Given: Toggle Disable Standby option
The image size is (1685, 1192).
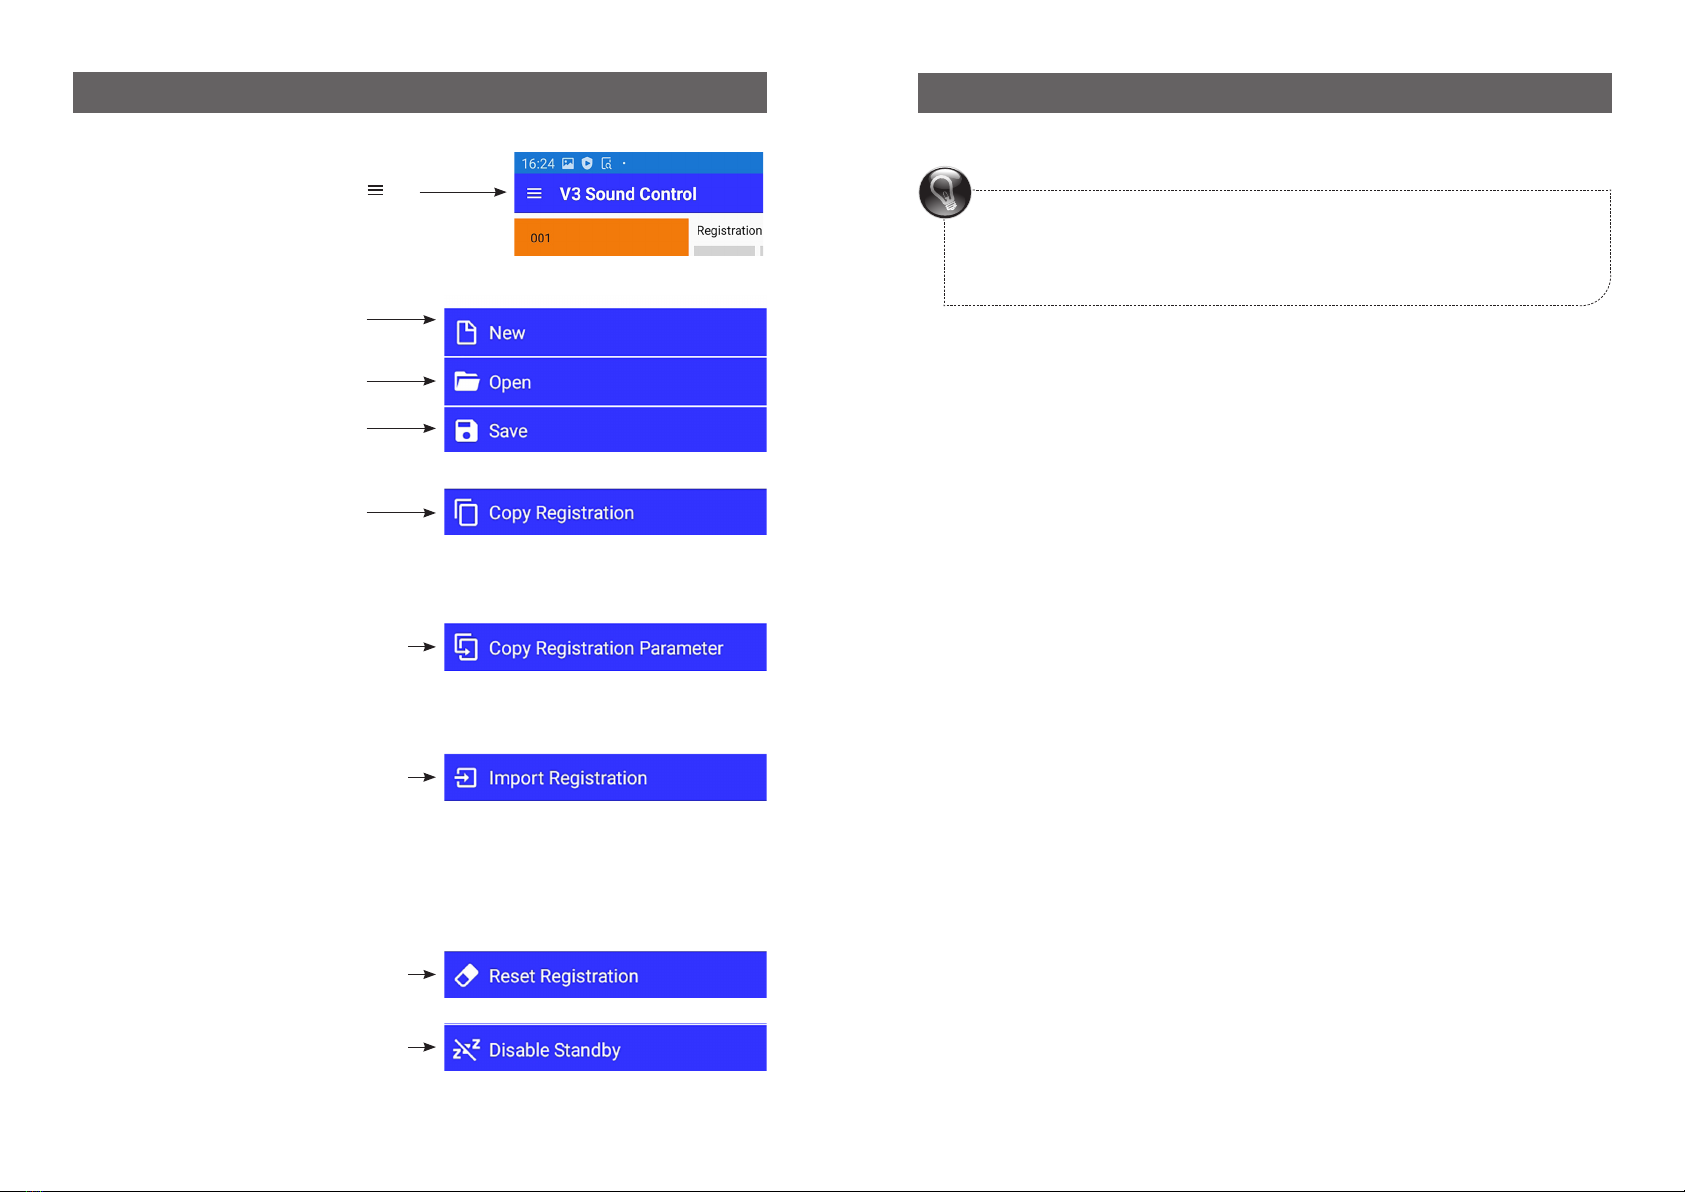Looking at the screenshot, I should tap(554, 1050).
